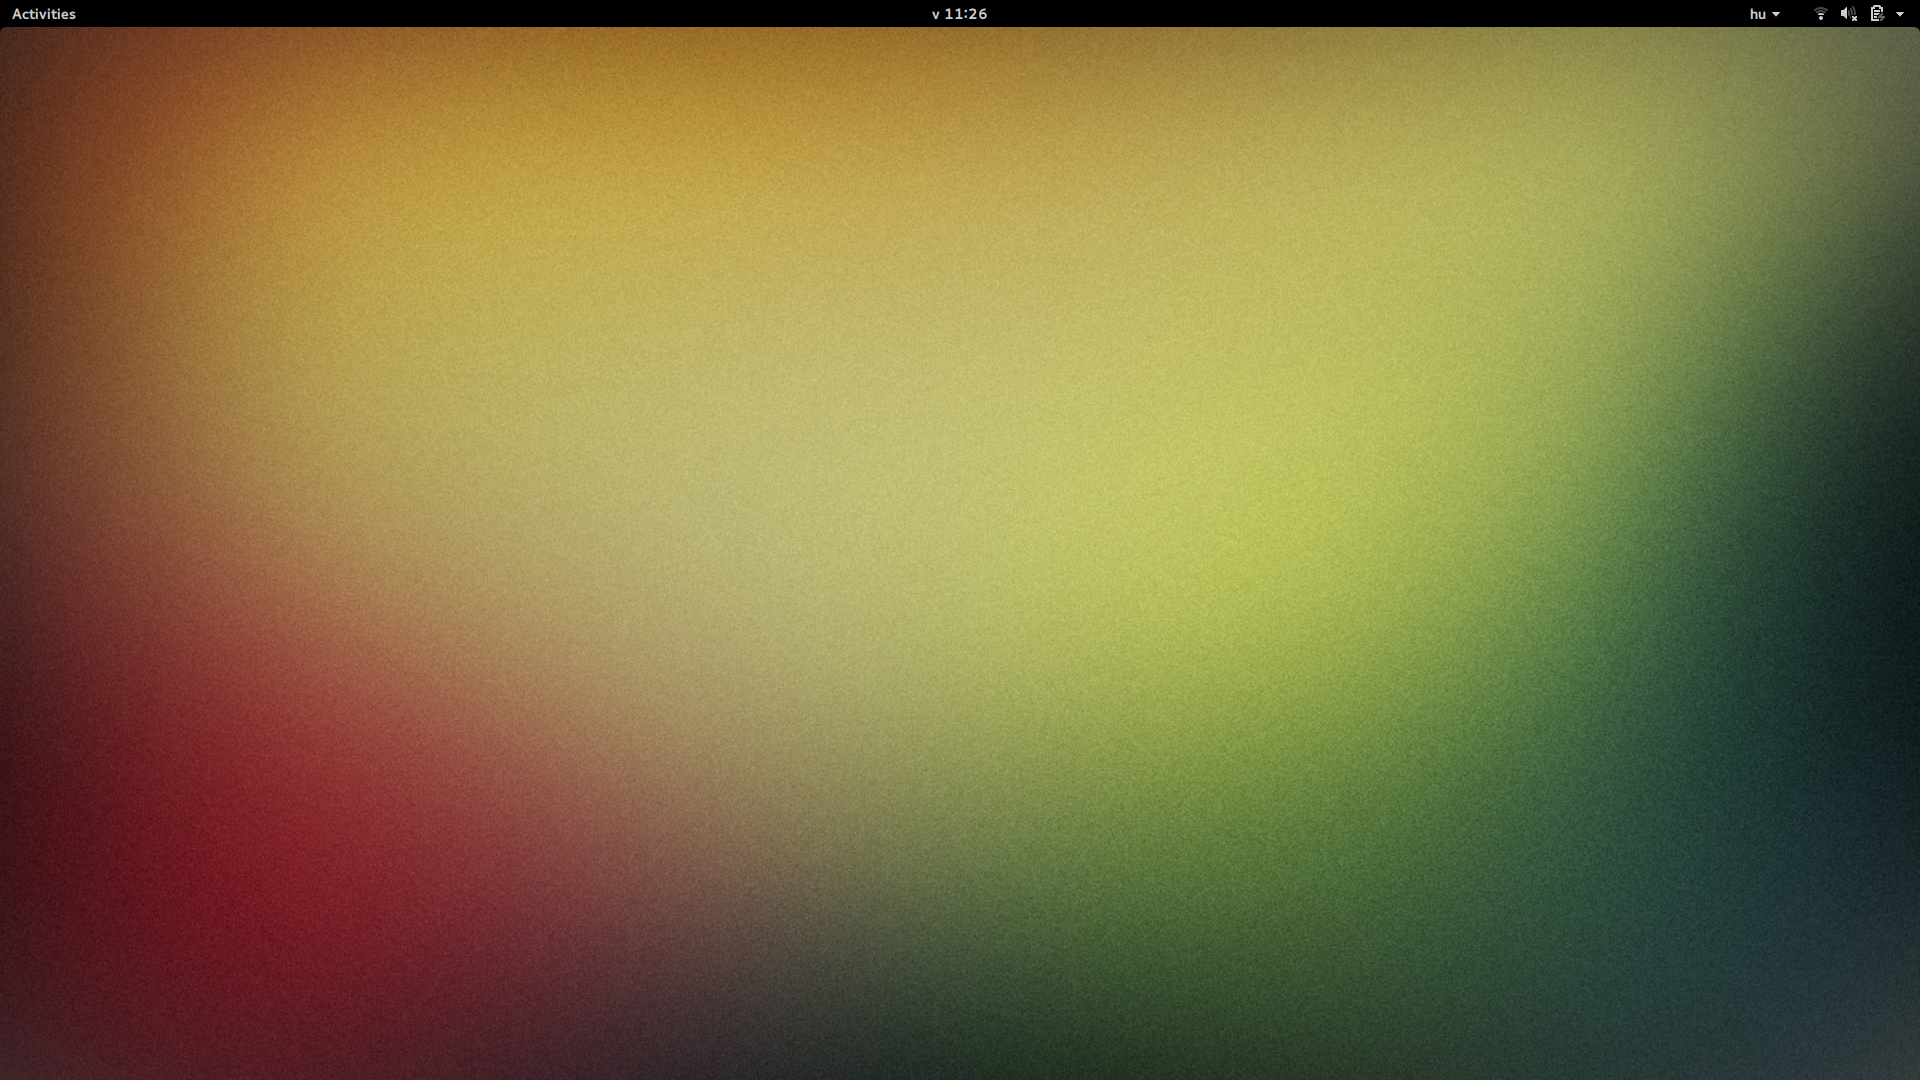Open calendar via day letter v before time
1920x1080 pixels.
[x=936, y=14]
